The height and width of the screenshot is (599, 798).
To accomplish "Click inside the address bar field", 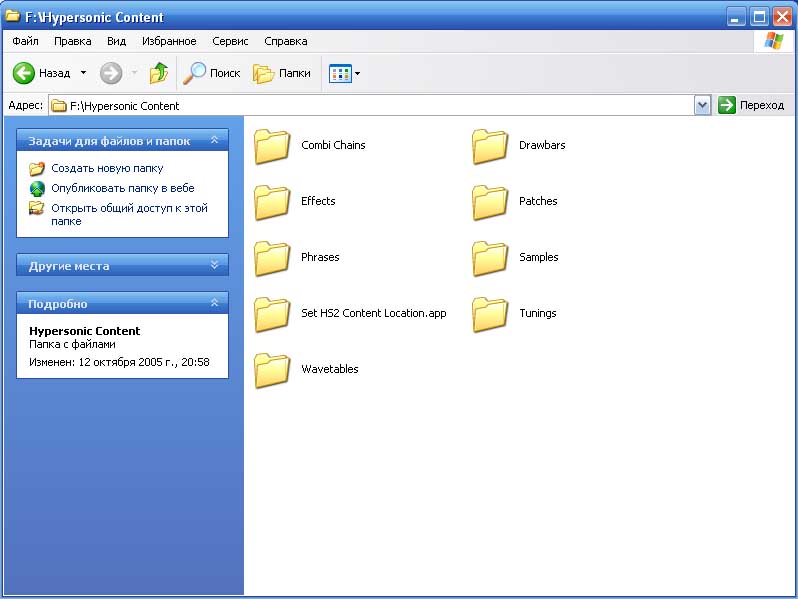I will pyautogui.click(x=372, y=106).
